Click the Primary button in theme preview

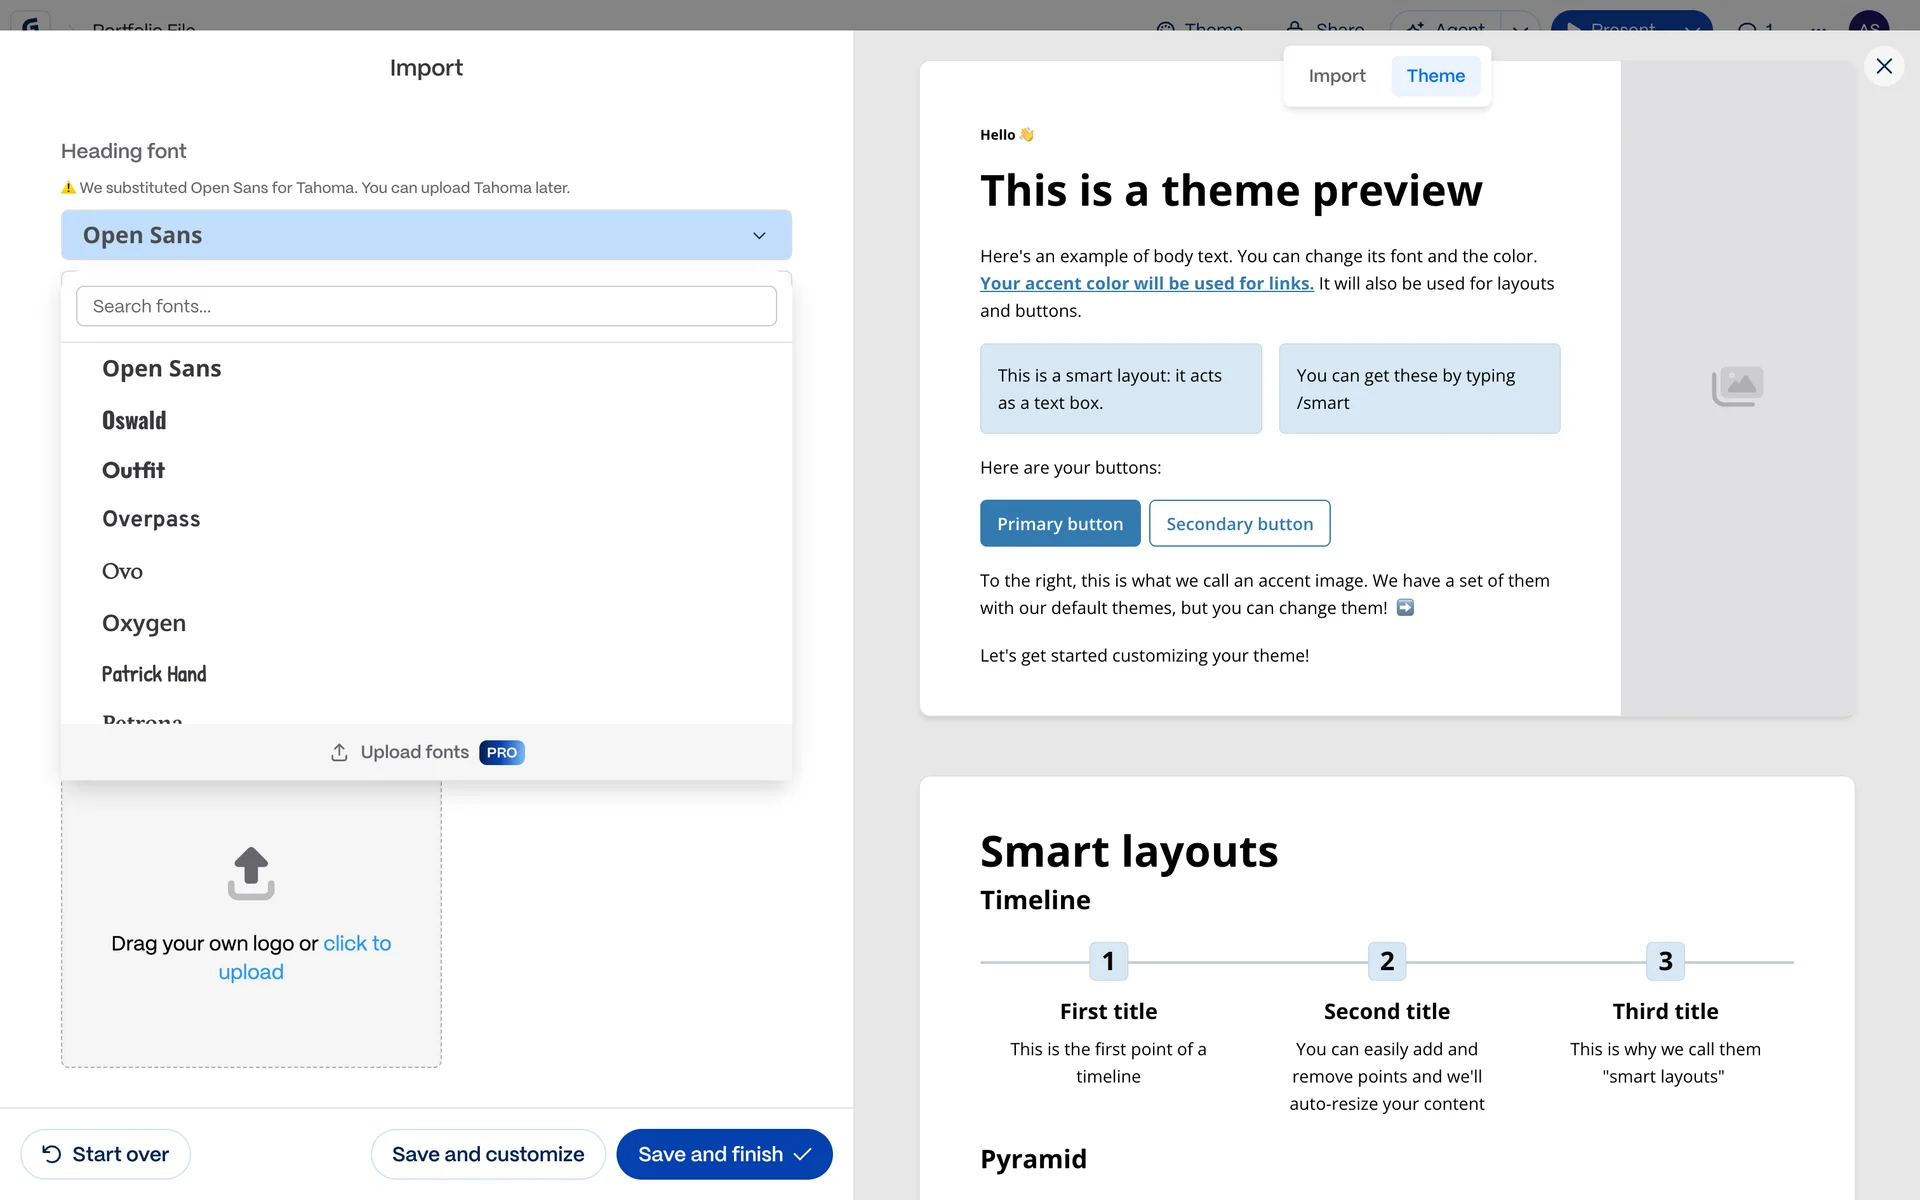pos(1059,524)
